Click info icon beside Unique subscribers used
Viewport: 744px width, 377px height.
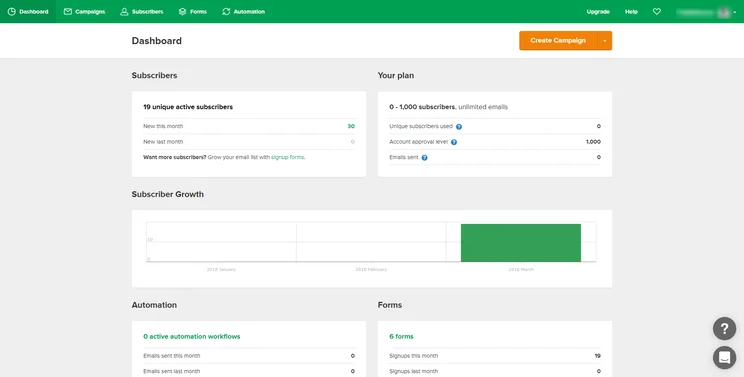click(459, 127)
